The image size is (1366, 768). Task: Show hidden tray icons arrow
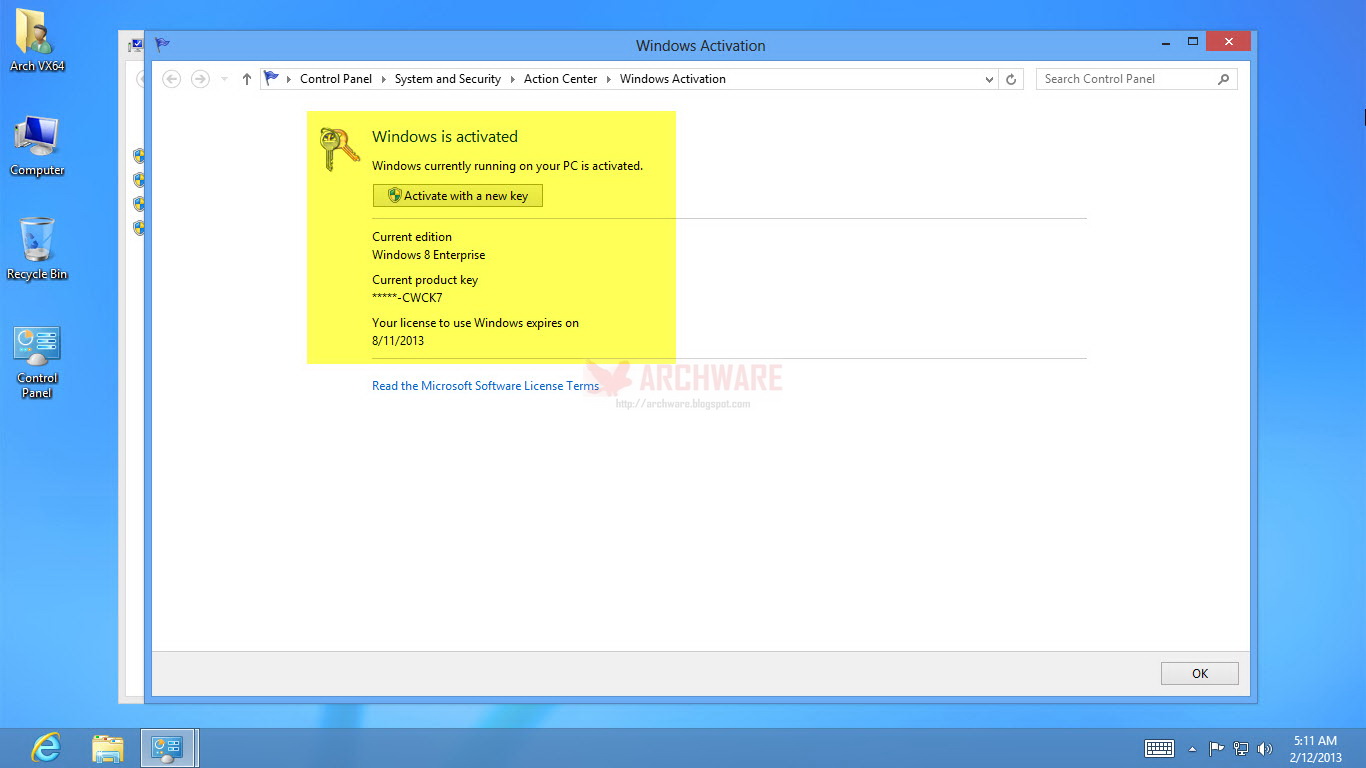point(1192,748)
